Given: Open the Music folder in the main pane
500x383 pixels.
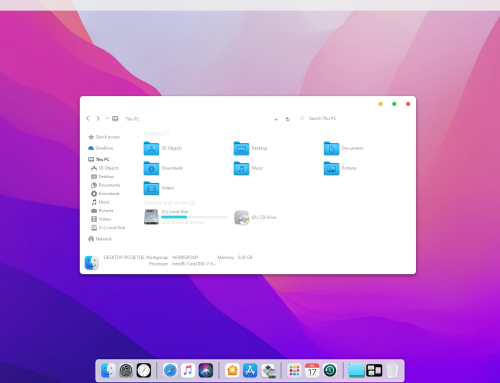Looking at the screenshot, I should pos(241,168).
